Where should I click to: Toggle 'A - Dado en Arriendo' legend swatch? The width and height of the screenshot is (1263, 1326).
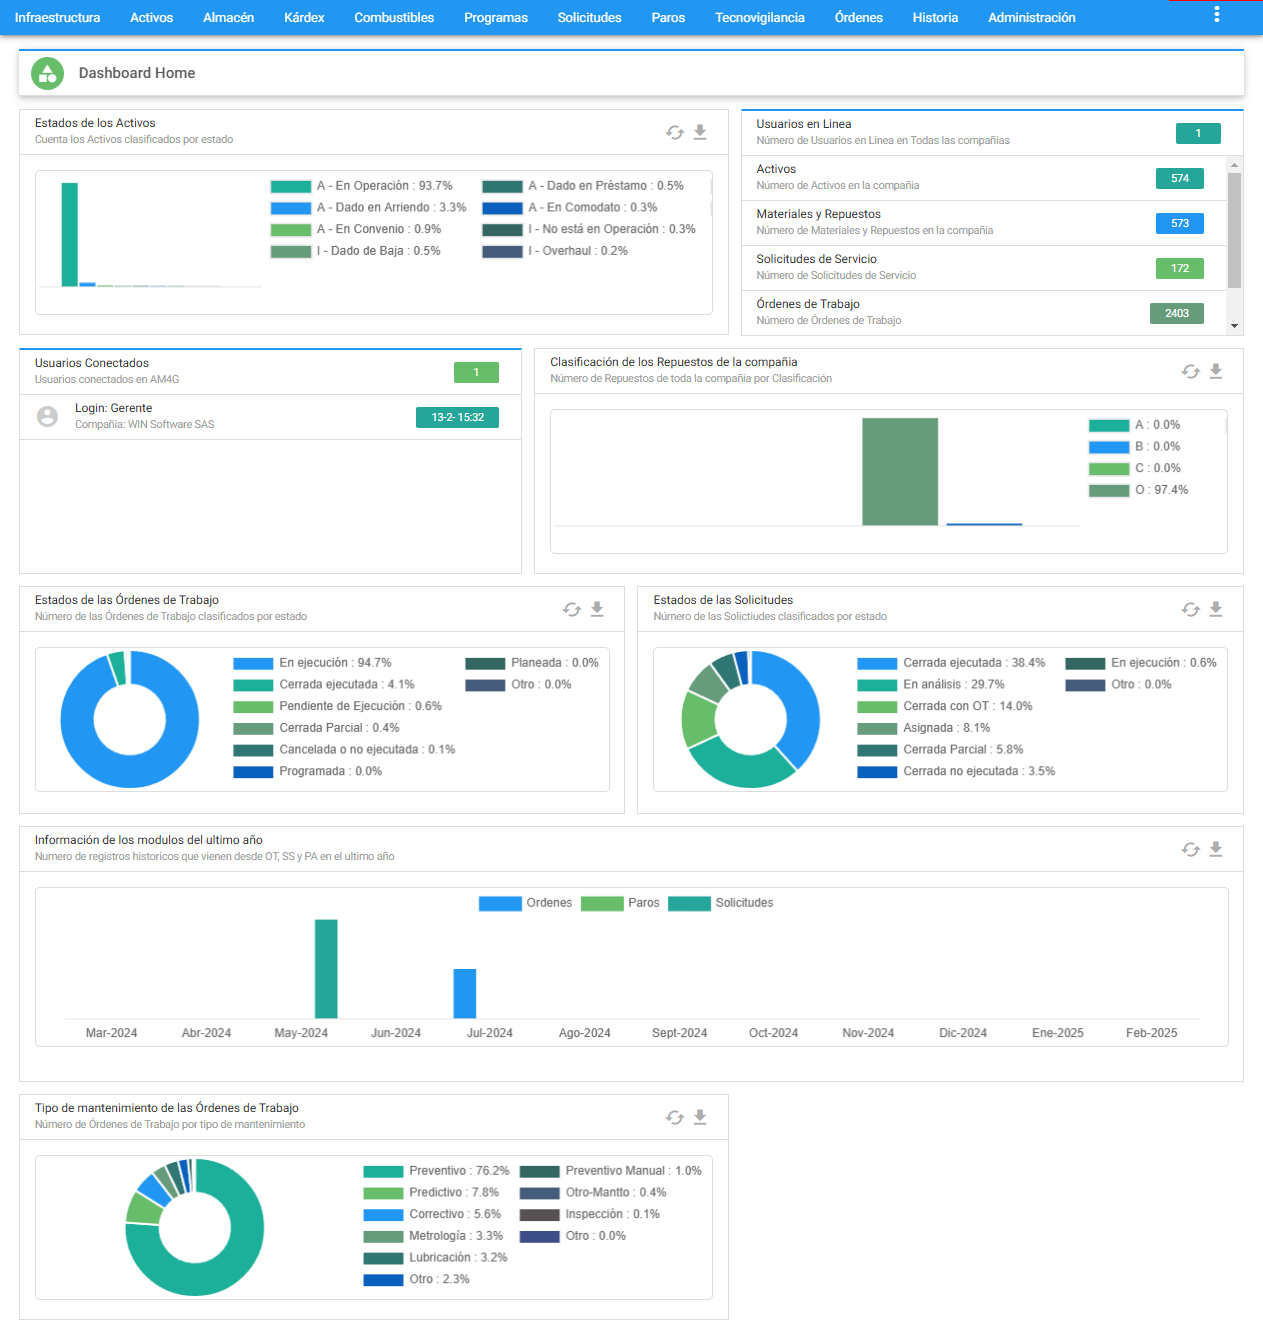[291, 208]
